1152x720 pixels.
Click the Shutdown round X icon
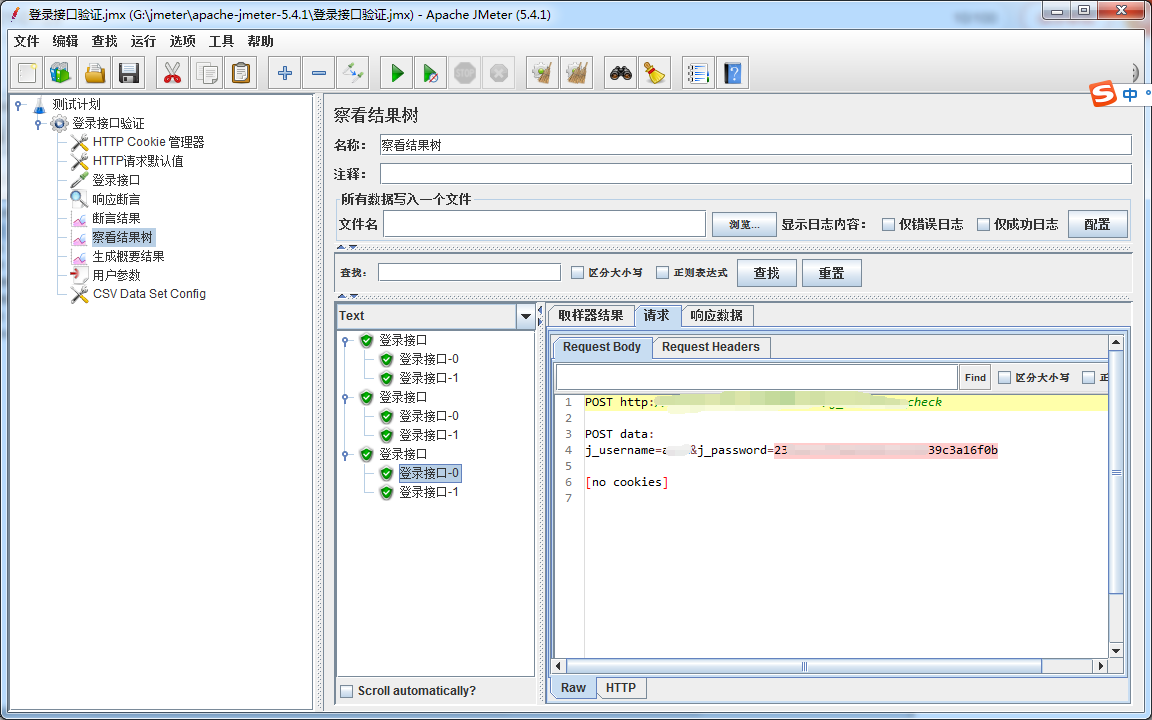pos(498,73)
